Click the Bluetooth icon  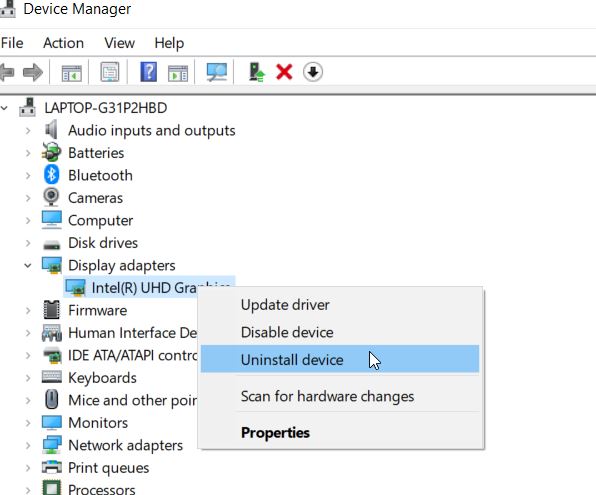click(52, 175)
